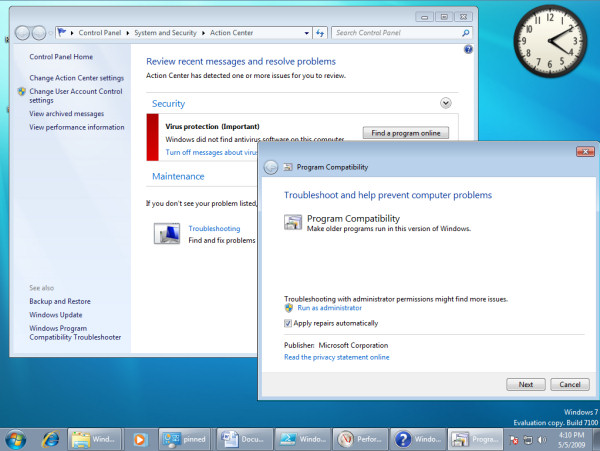
Task: Switch to the Docu... taskbar window
Action: pyautogui.click(x=245, y=439)
